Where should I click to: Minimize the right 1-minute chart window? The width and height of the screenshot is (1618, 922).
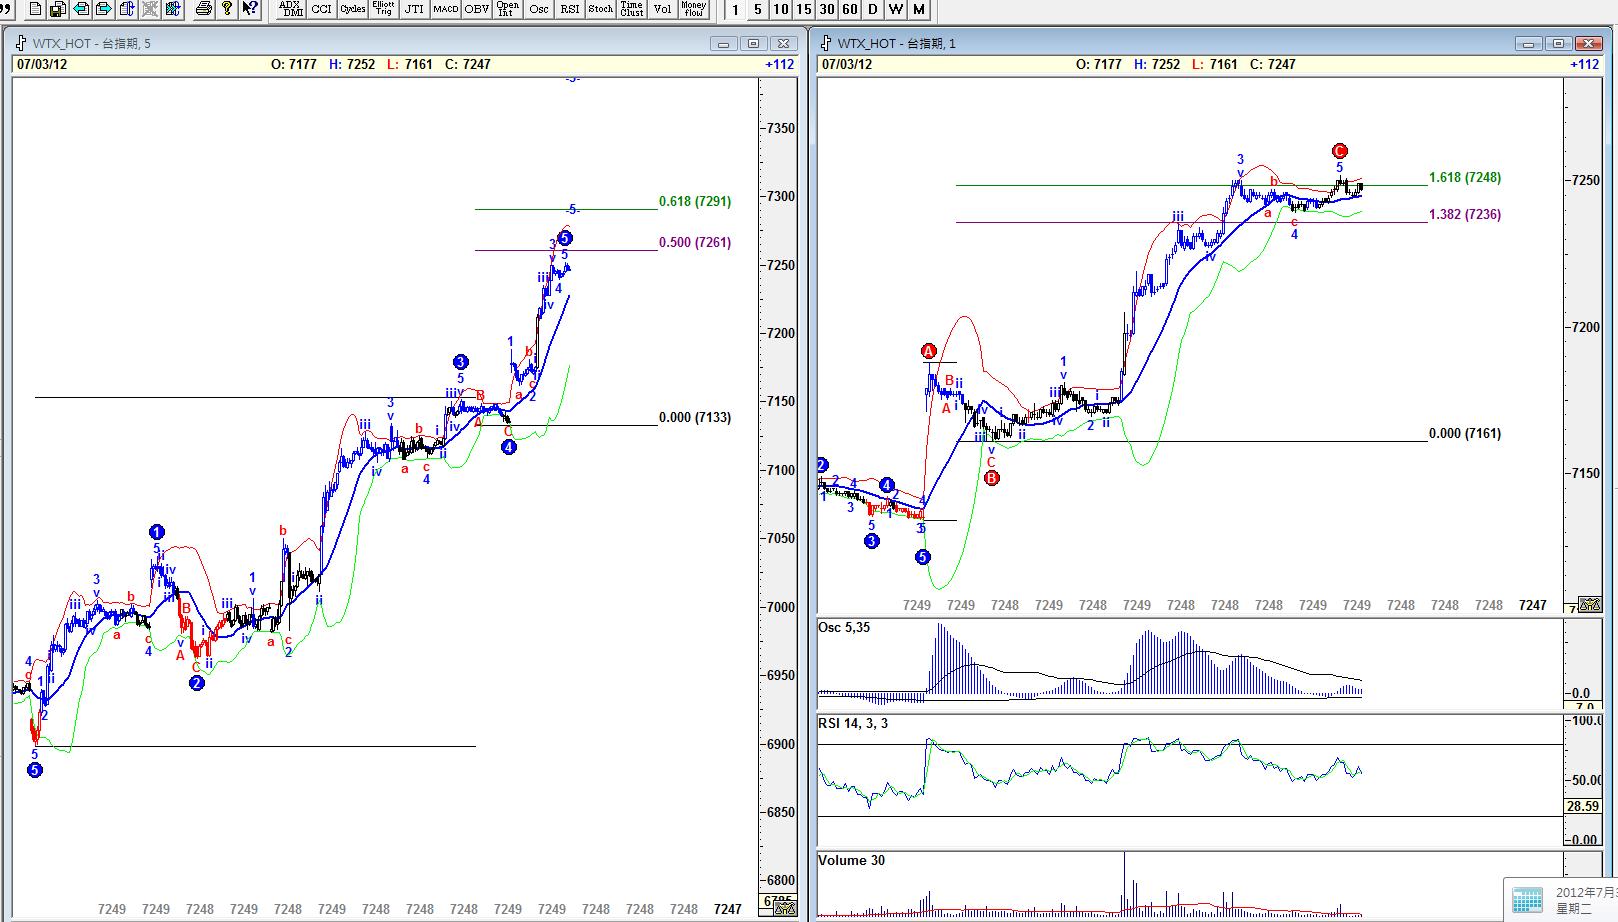(x=1529, y=43)
